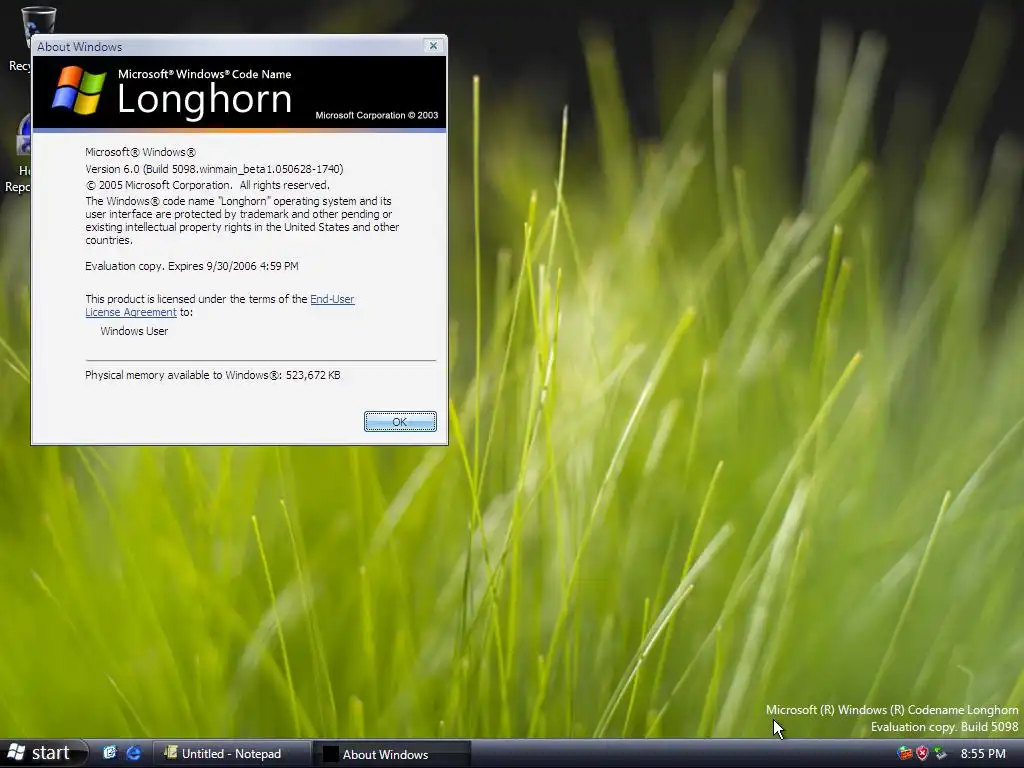Click OK in the About Windows dialog

click(400, 422)
